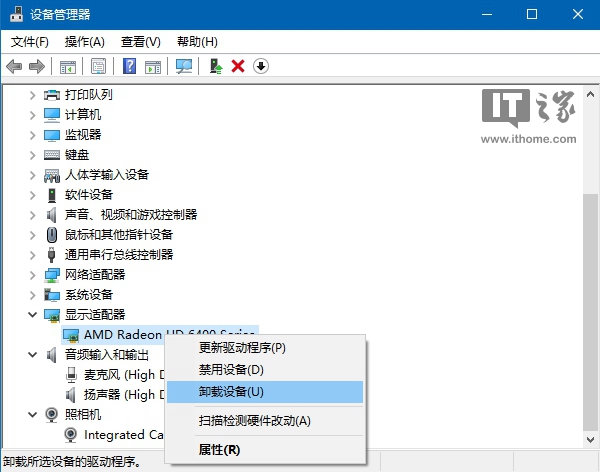Expand the 声音、视频和游戏控制器 node

pyautogui.click(x=33, y=215)
